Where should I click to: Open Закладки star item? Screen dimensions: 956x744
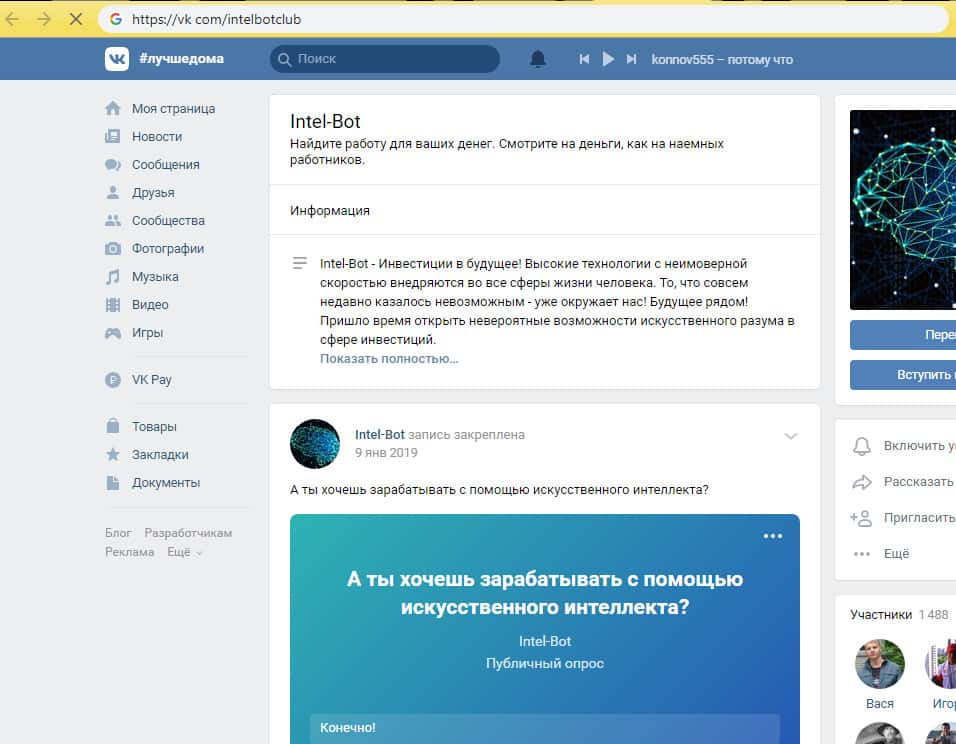click(x=159, y=454)
